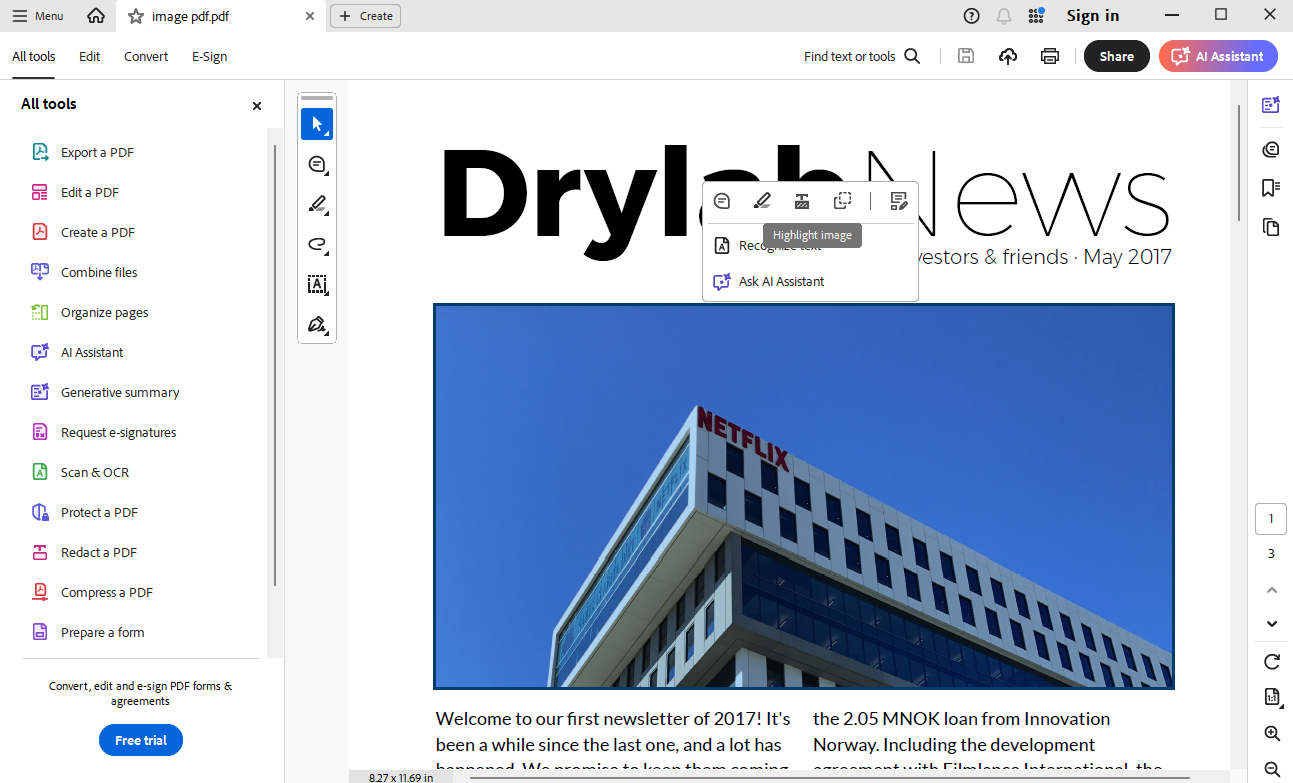Open the notifications bell
The image size is (1293, 783).
[1004, 16]
